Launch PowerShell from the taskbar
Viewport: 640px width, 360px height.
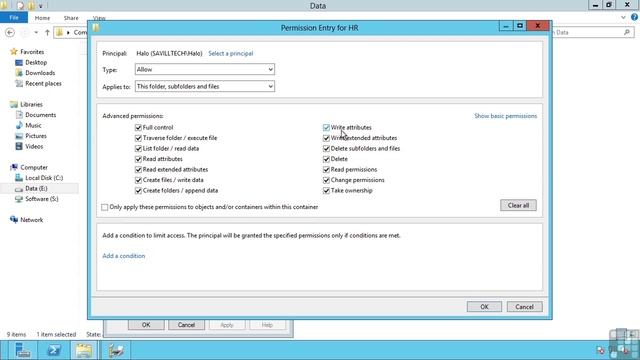53,350
